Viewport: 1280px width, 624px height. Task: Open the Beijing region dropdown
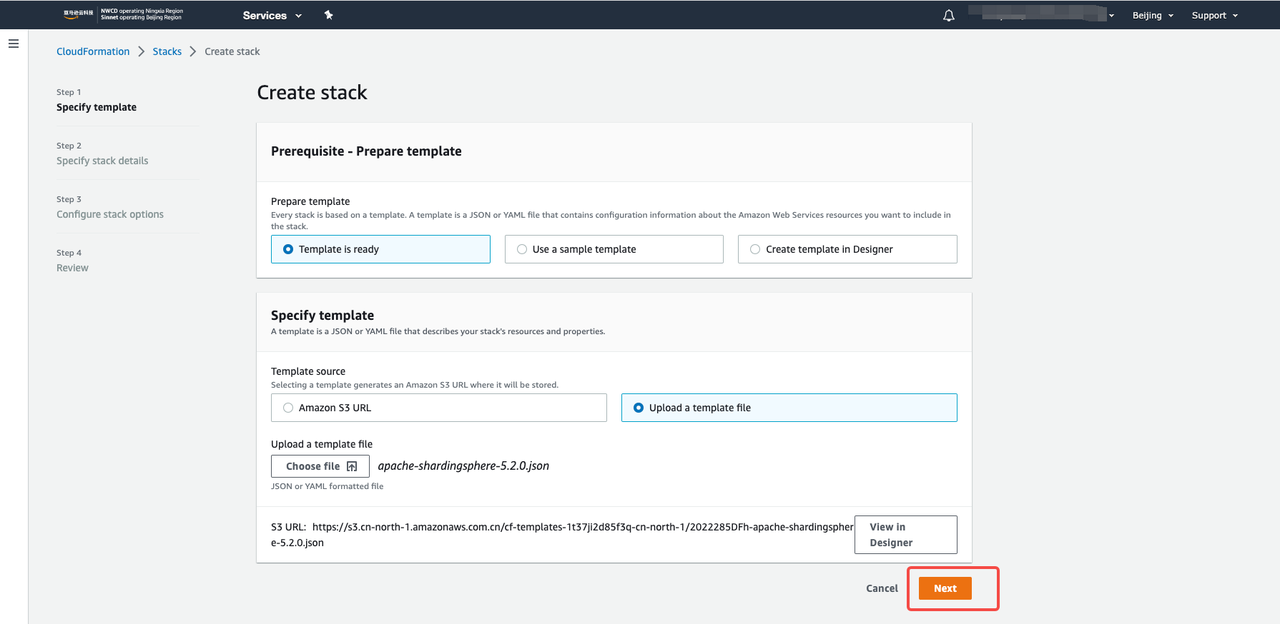click(1152, 15)
